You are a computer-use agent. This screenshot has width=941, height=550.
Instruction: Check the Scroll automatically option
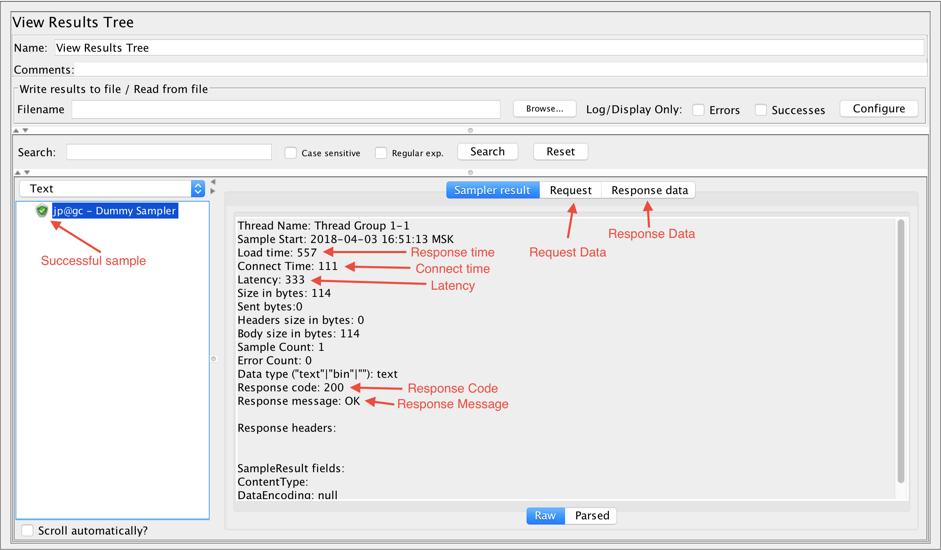coord(27,530)
